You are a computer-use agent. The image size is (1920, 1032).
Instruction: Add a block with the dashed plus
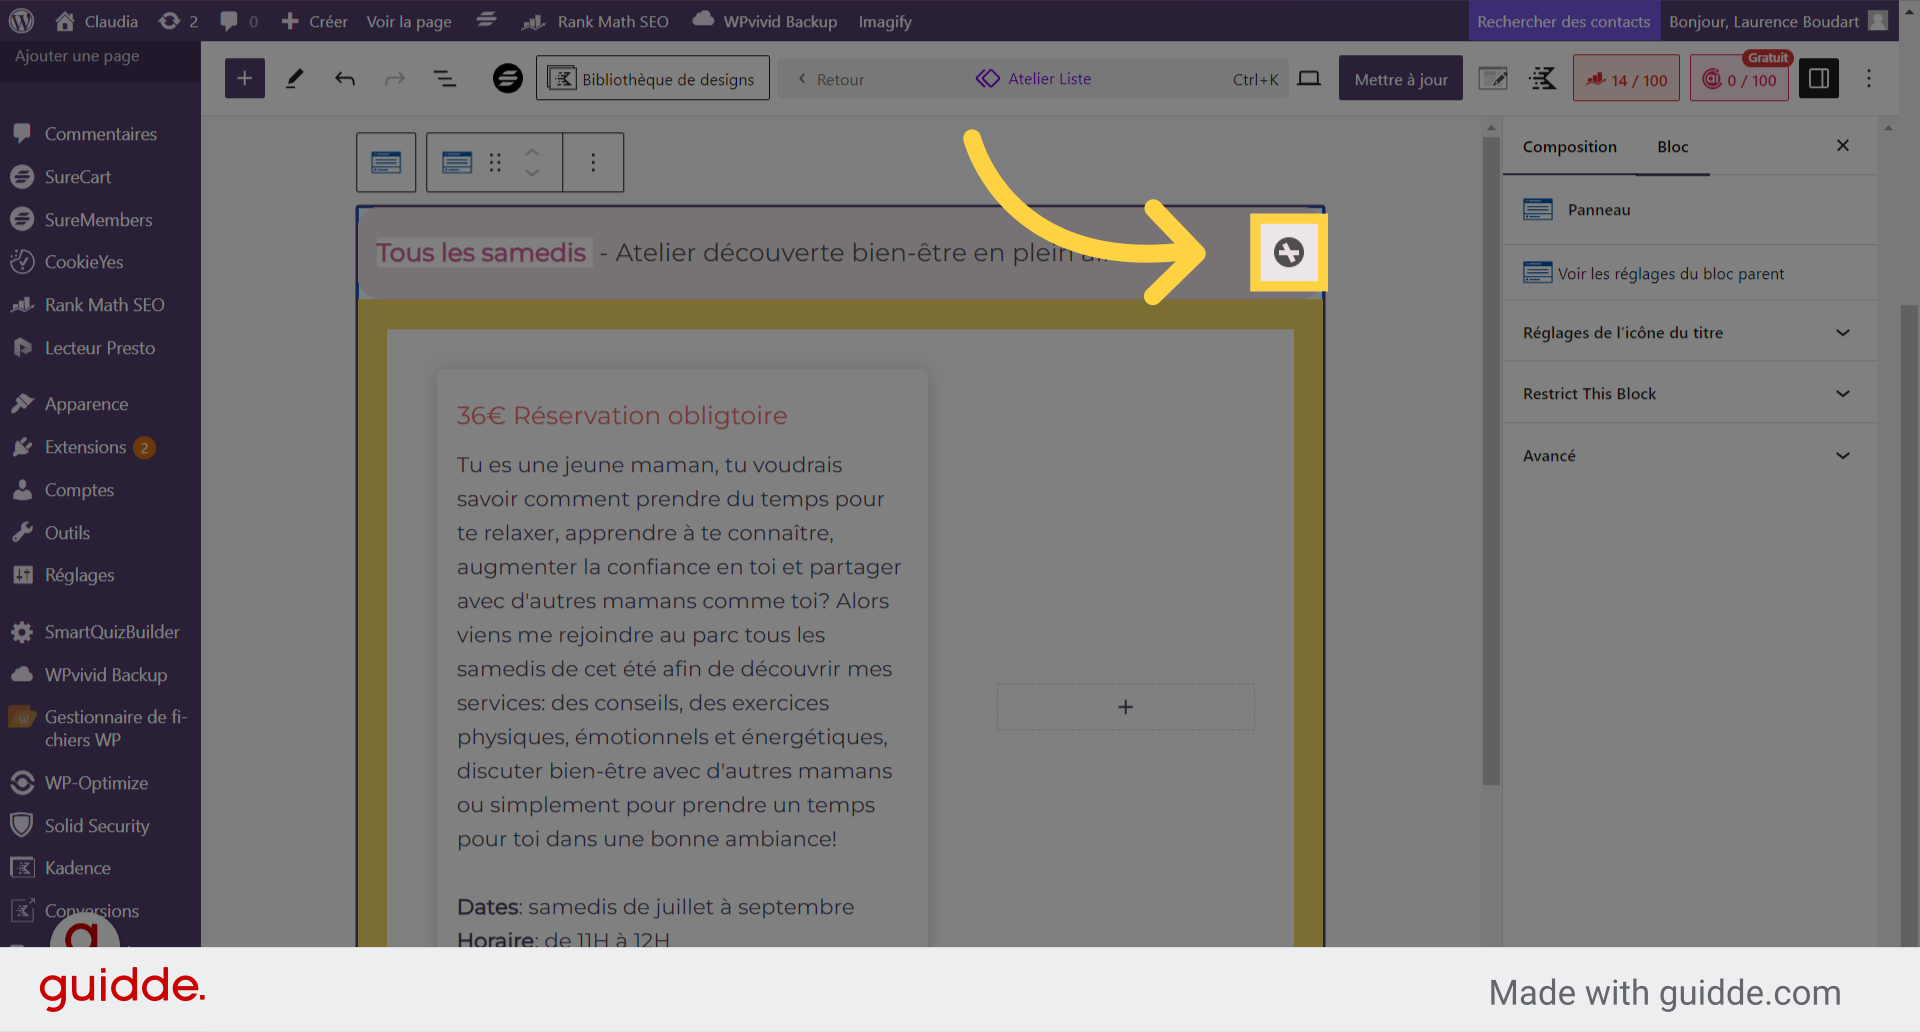[x=1126, y=707]
